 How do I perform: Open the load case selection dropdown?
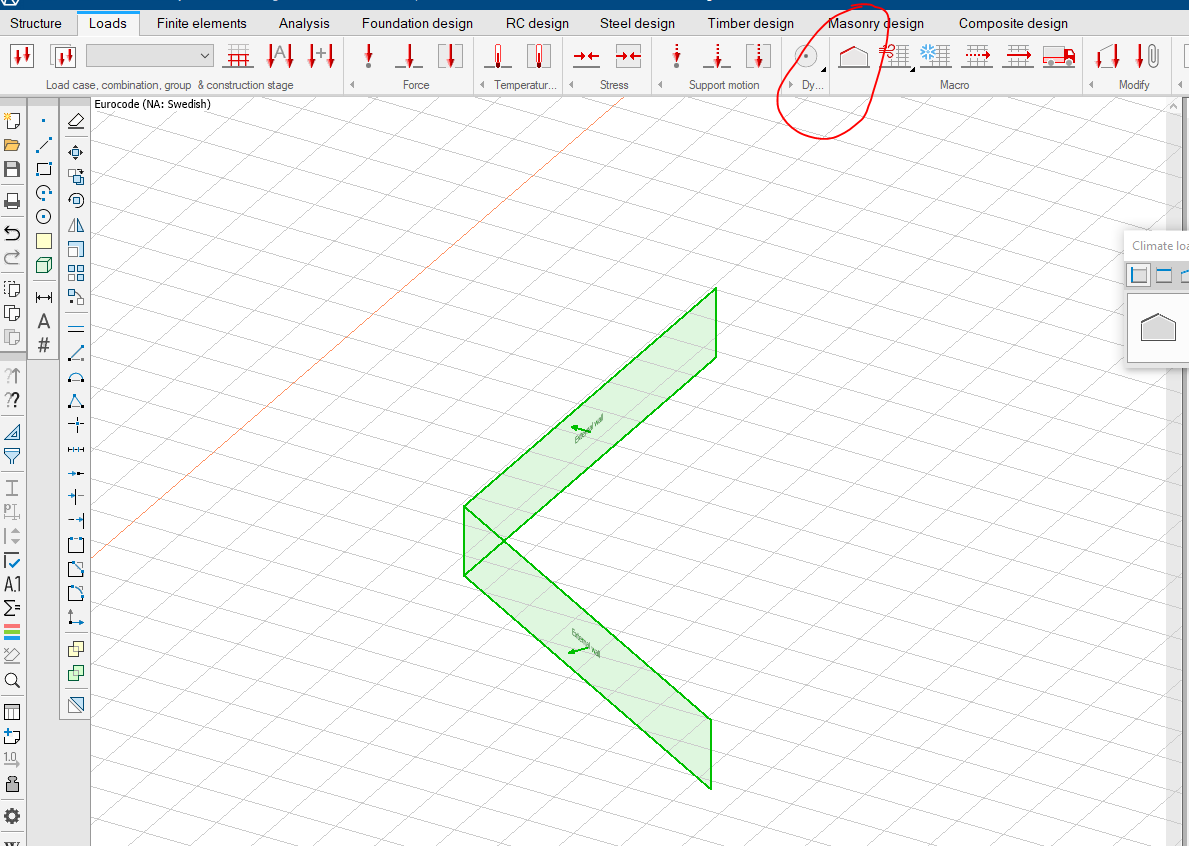point(150,55)
